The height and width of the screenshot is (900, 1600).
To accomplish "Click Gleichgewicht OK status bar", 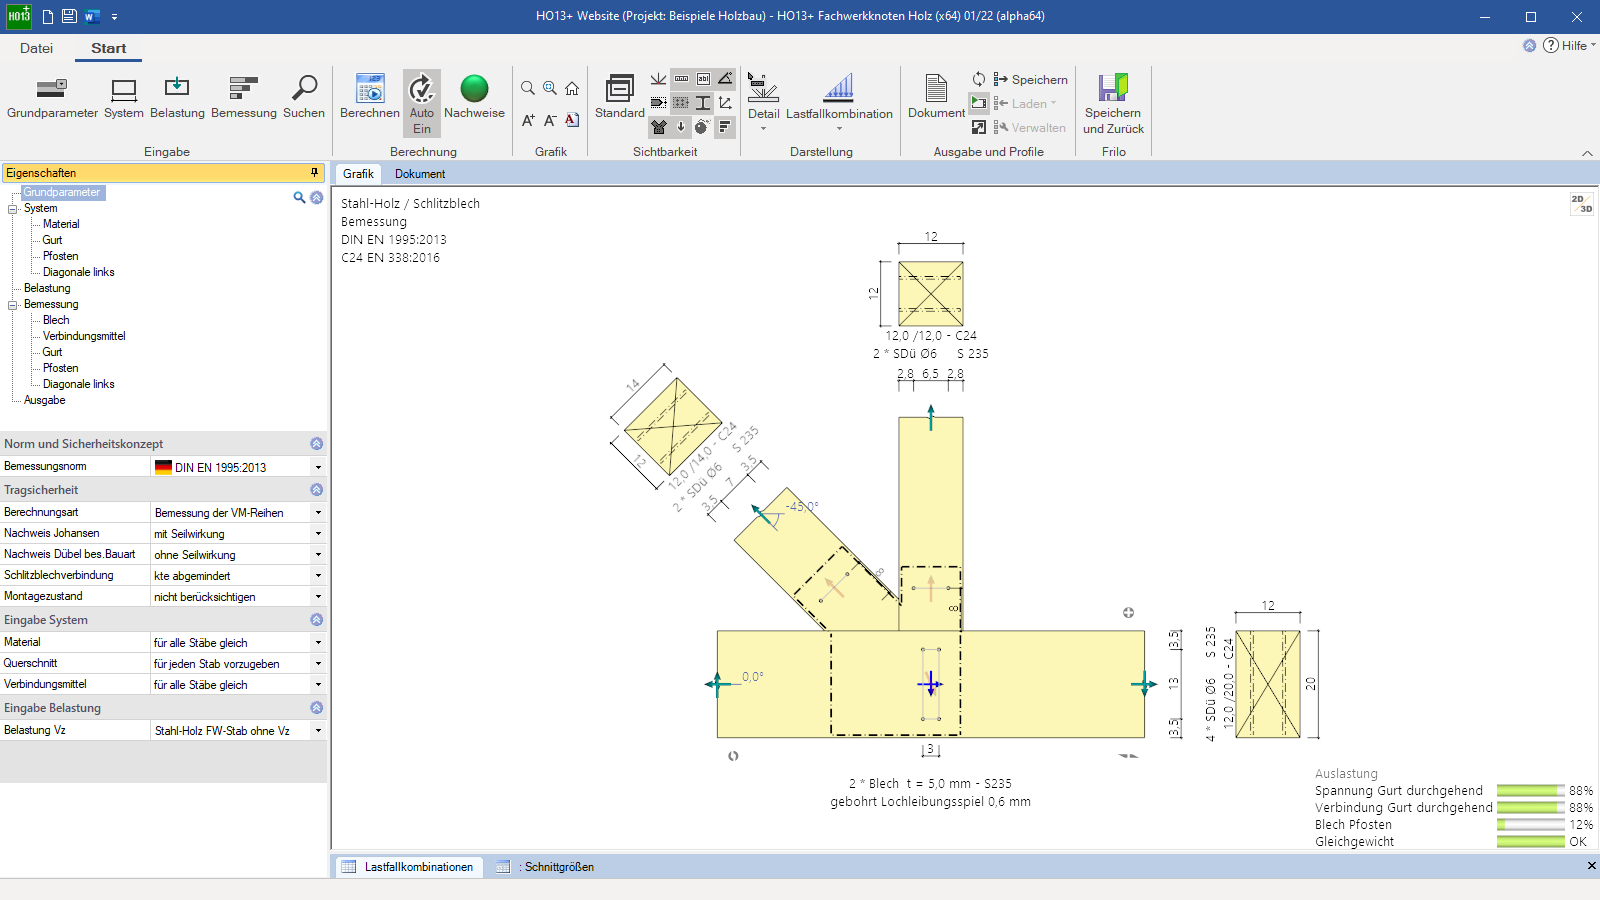I will [1530, 841].
